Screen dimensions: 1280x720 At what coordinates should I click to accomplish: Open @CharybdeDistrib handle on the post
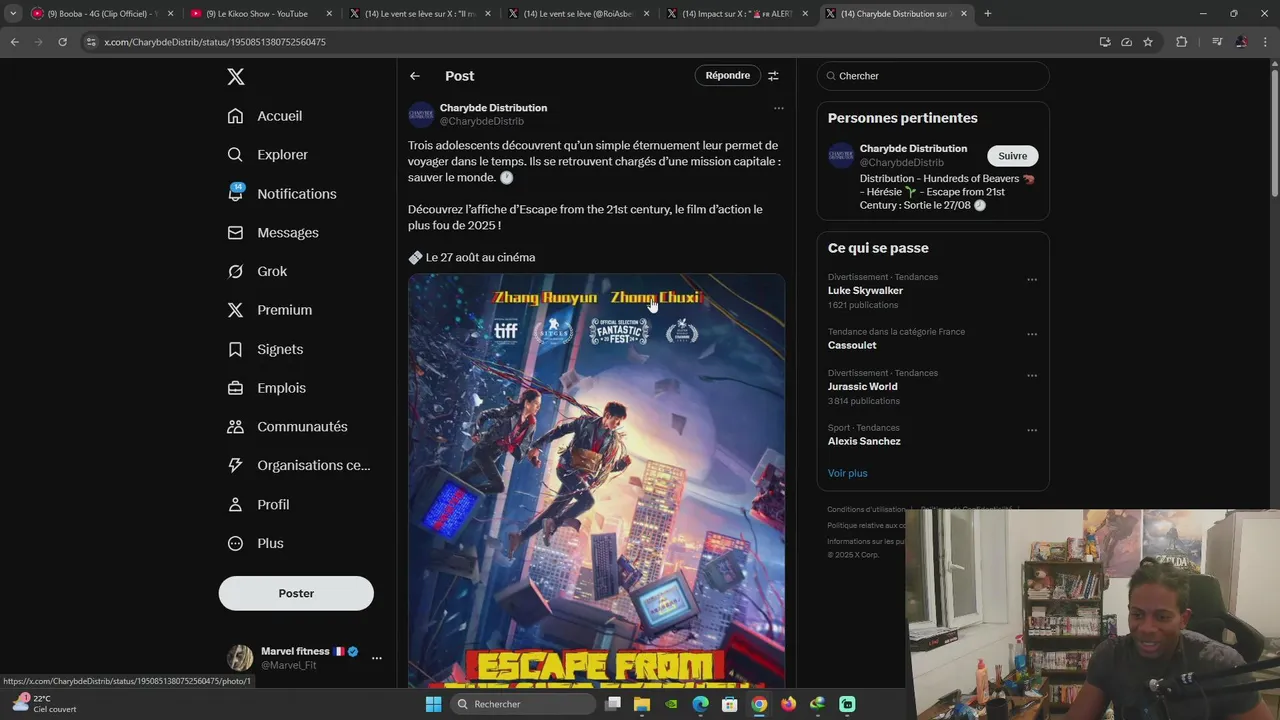482,122
